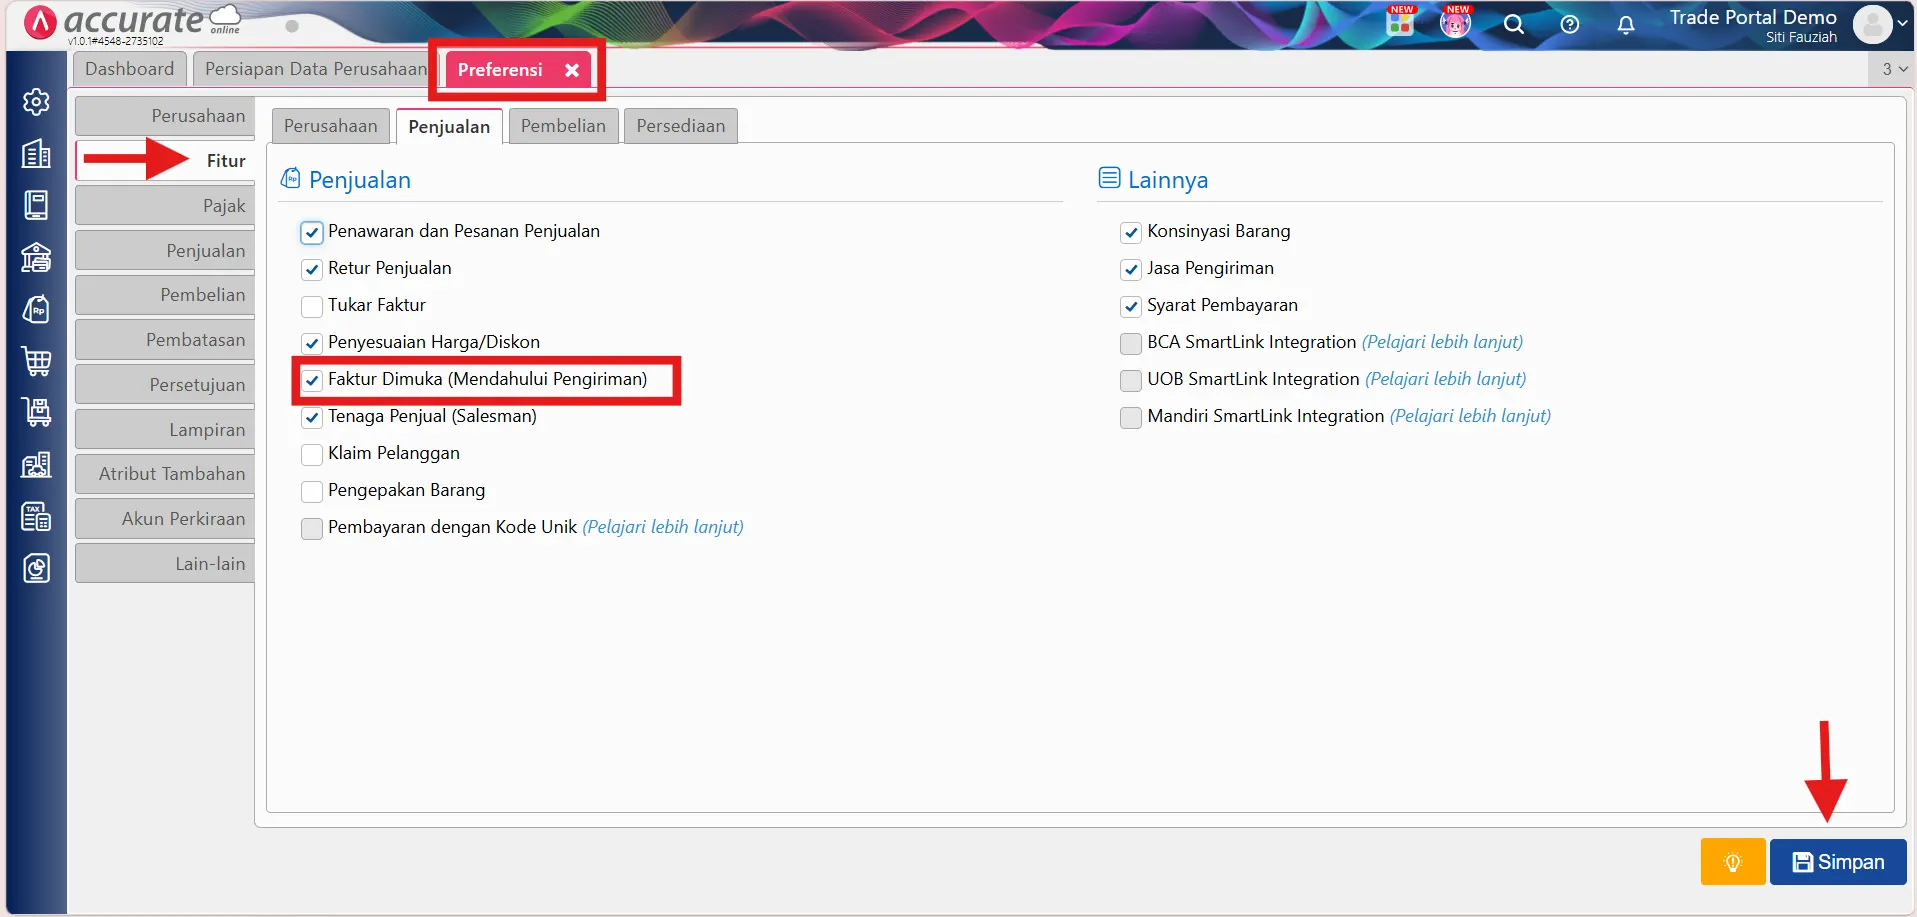The height and width of the screenshot is (917, 1917).
Task: Enable Mandiri SmartLink Integration checkbox
Action: coord(1131,417)
